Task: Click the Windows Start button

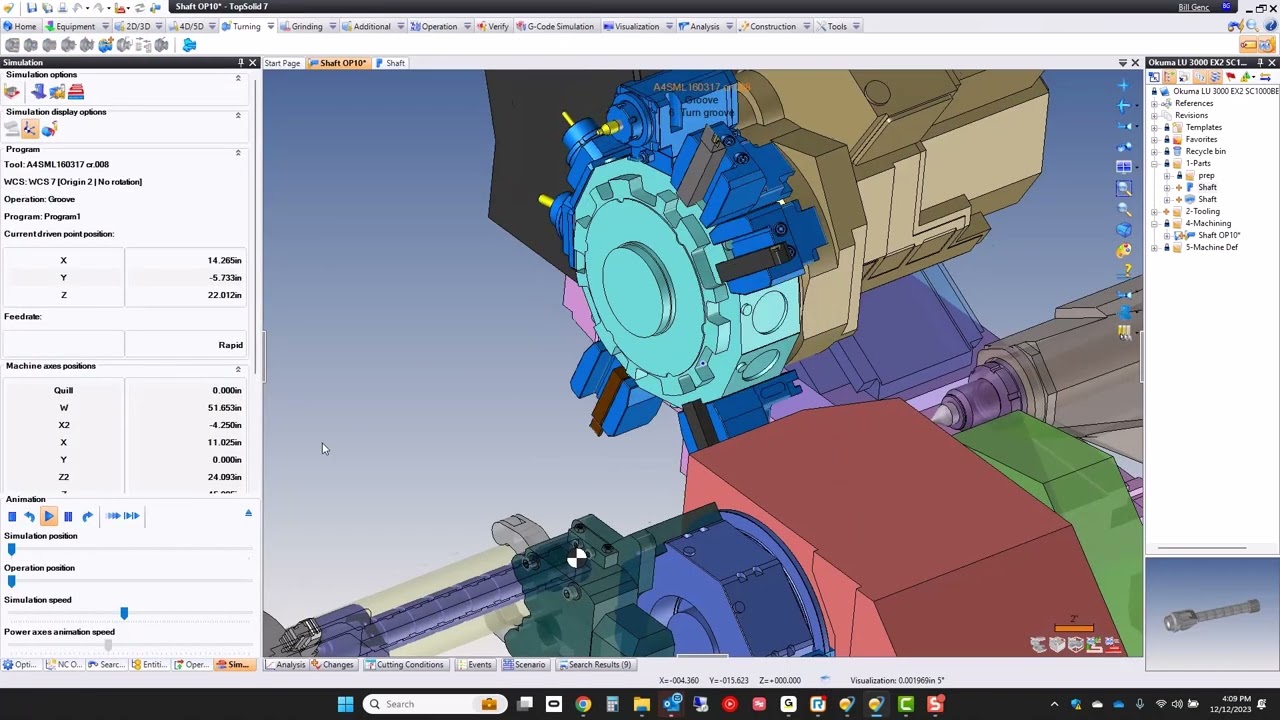Action: pyautogui.click(x=345, y=704)
